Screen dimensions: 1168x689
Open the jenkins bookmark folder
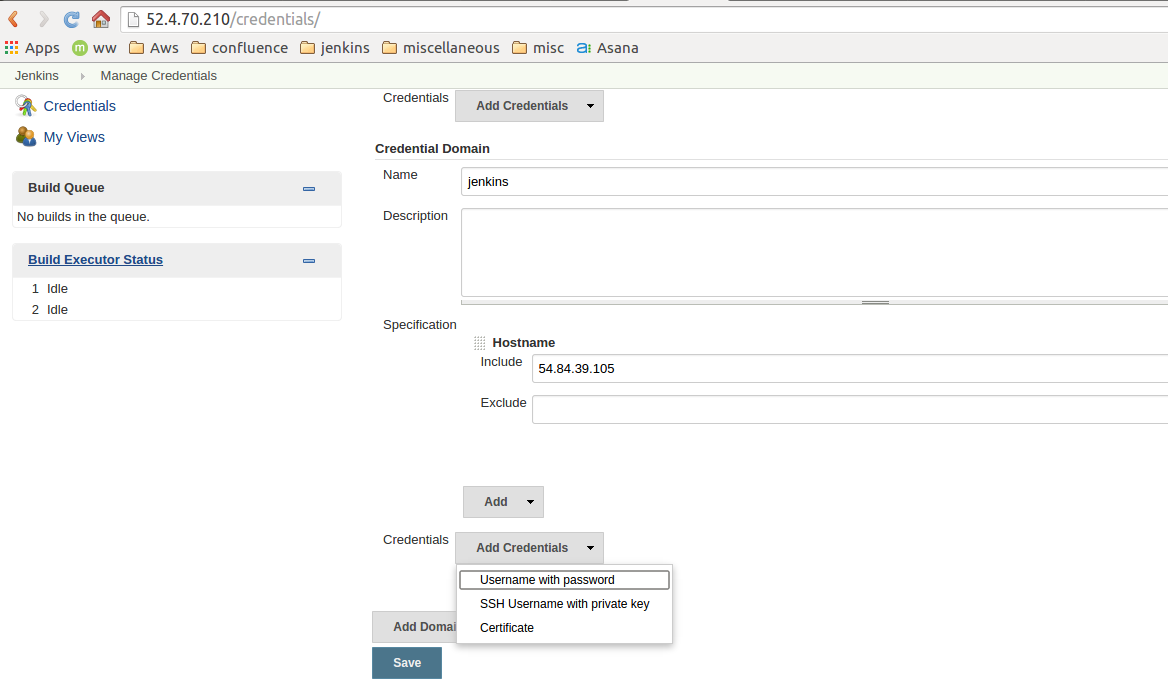tap(334, 48)
